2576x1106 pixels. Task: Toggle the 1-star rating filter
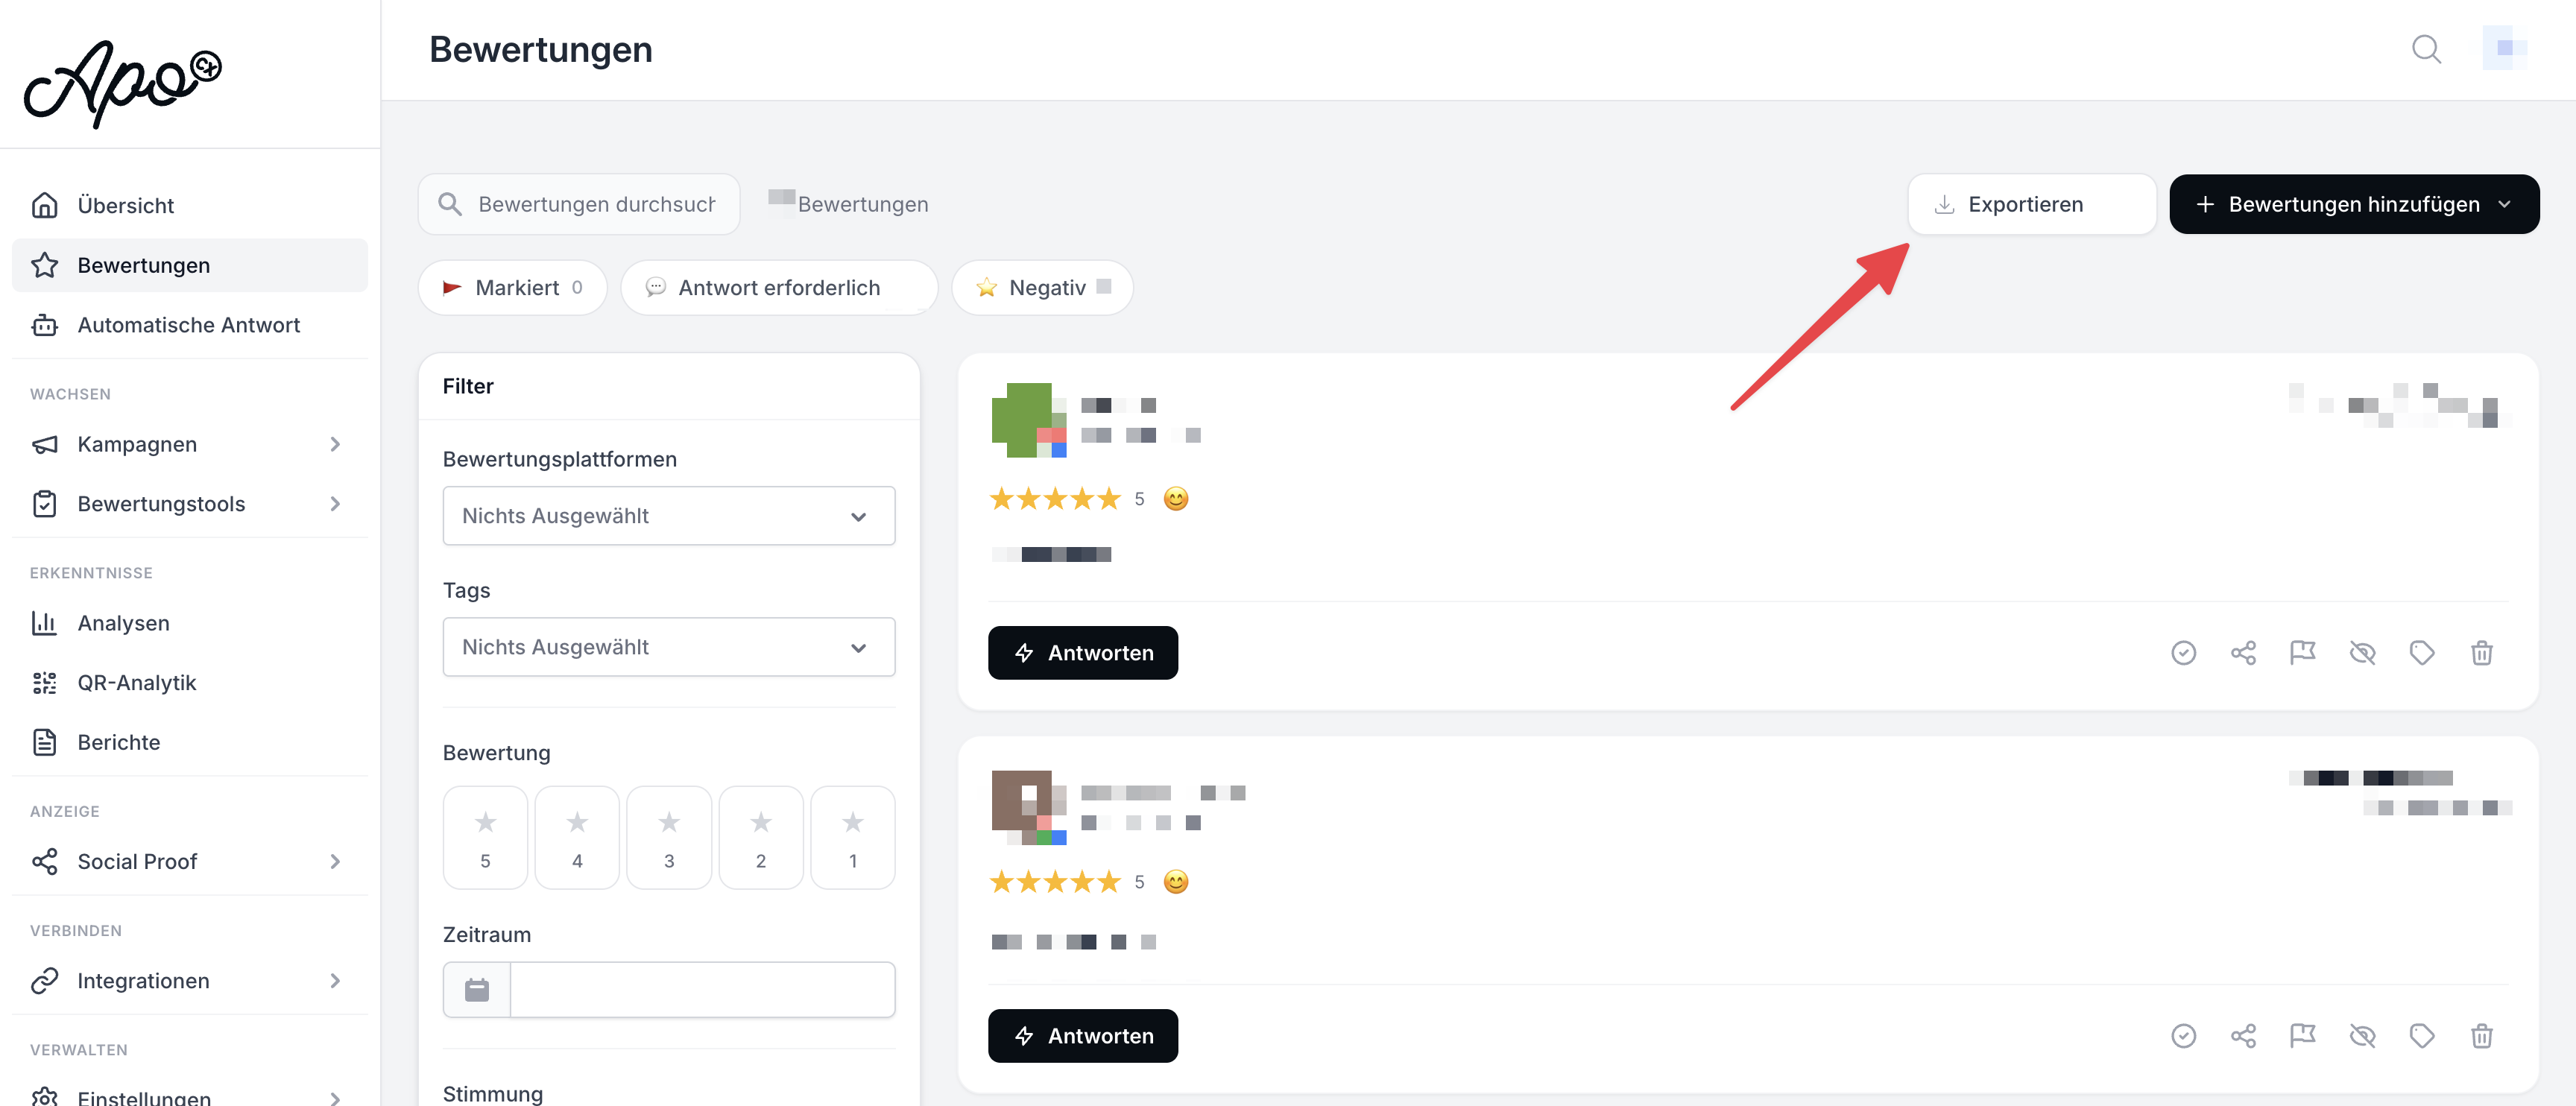[x=852, y=837]
